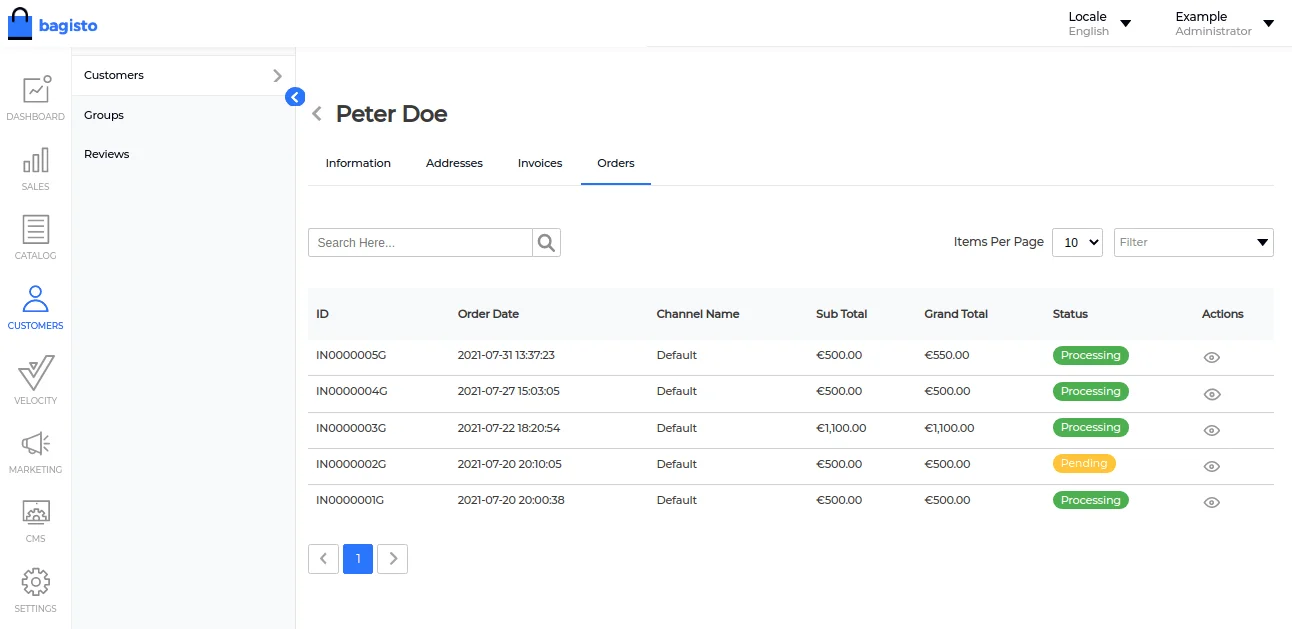Go to next page of orders

[x=393, y=559]
